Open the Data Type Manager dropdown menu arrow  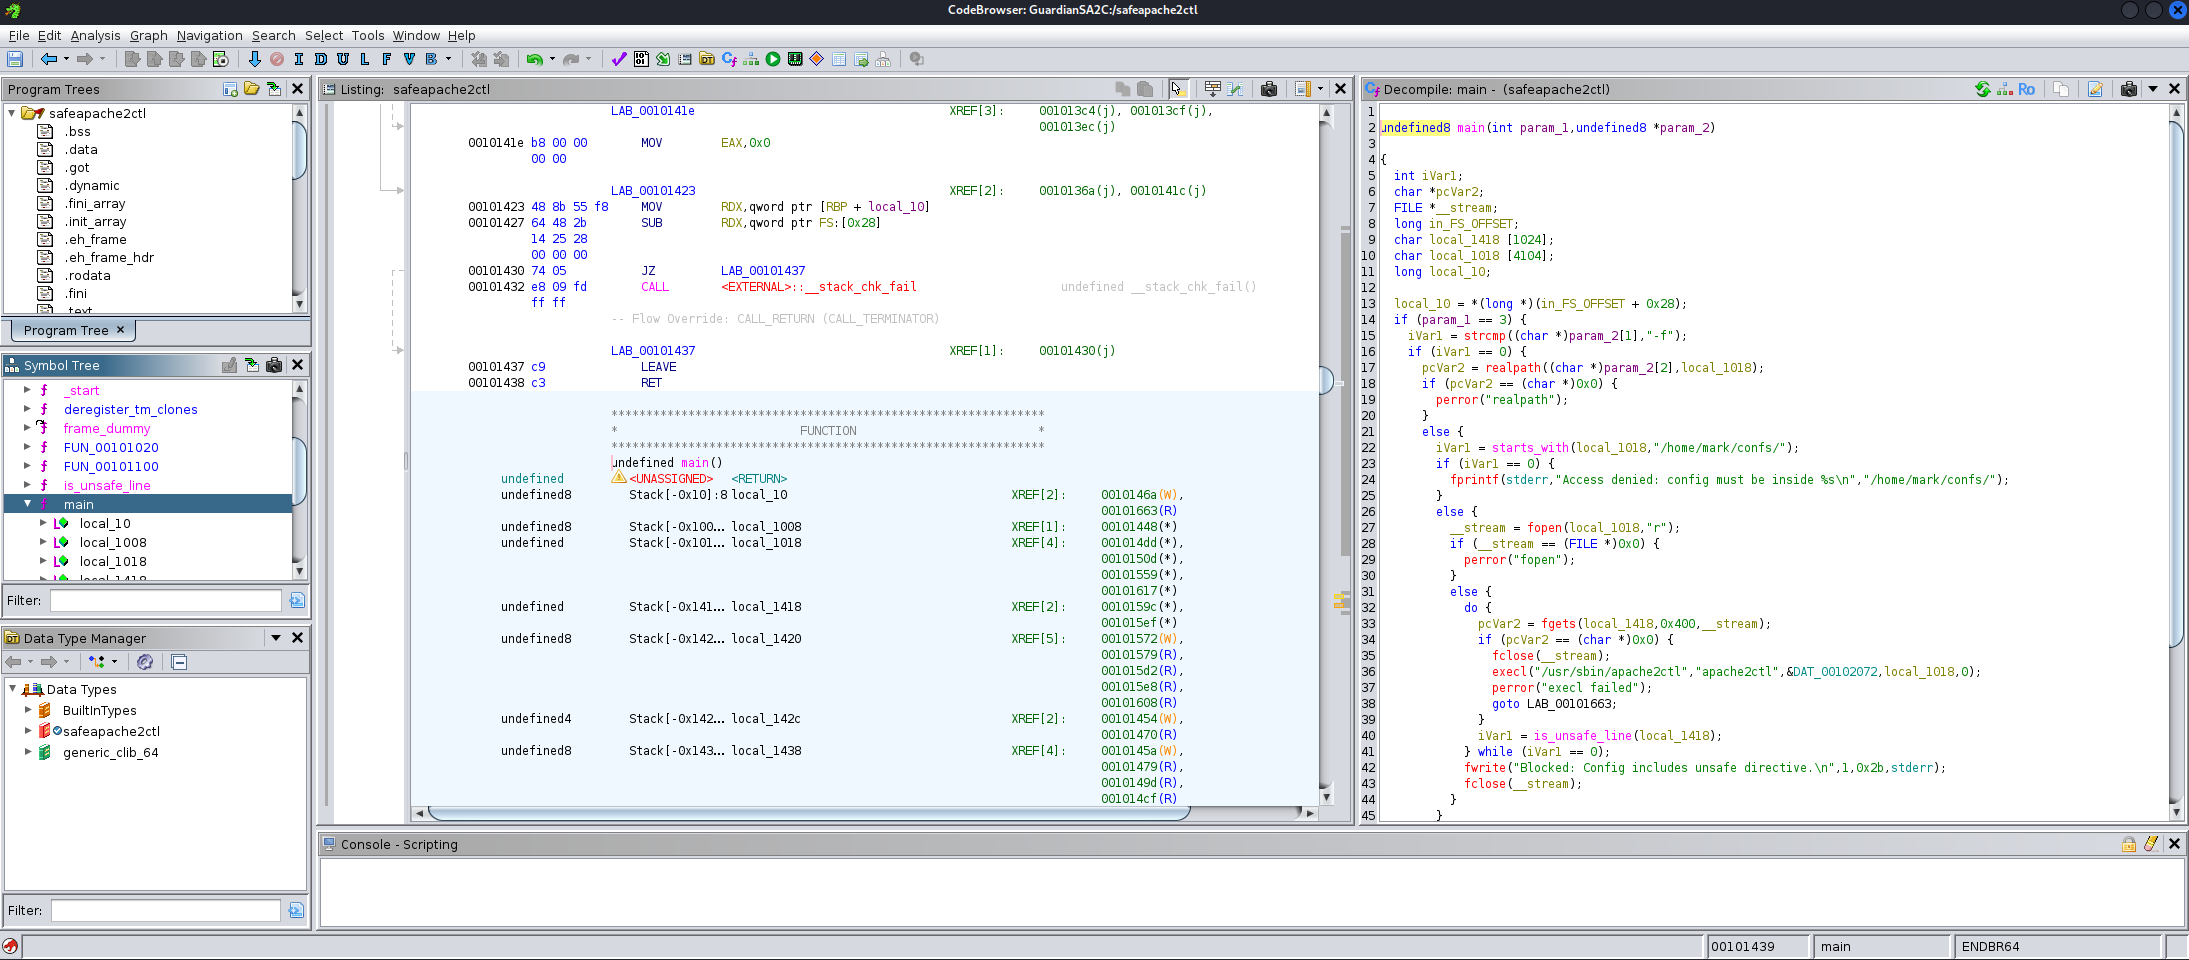pos(275,638)
